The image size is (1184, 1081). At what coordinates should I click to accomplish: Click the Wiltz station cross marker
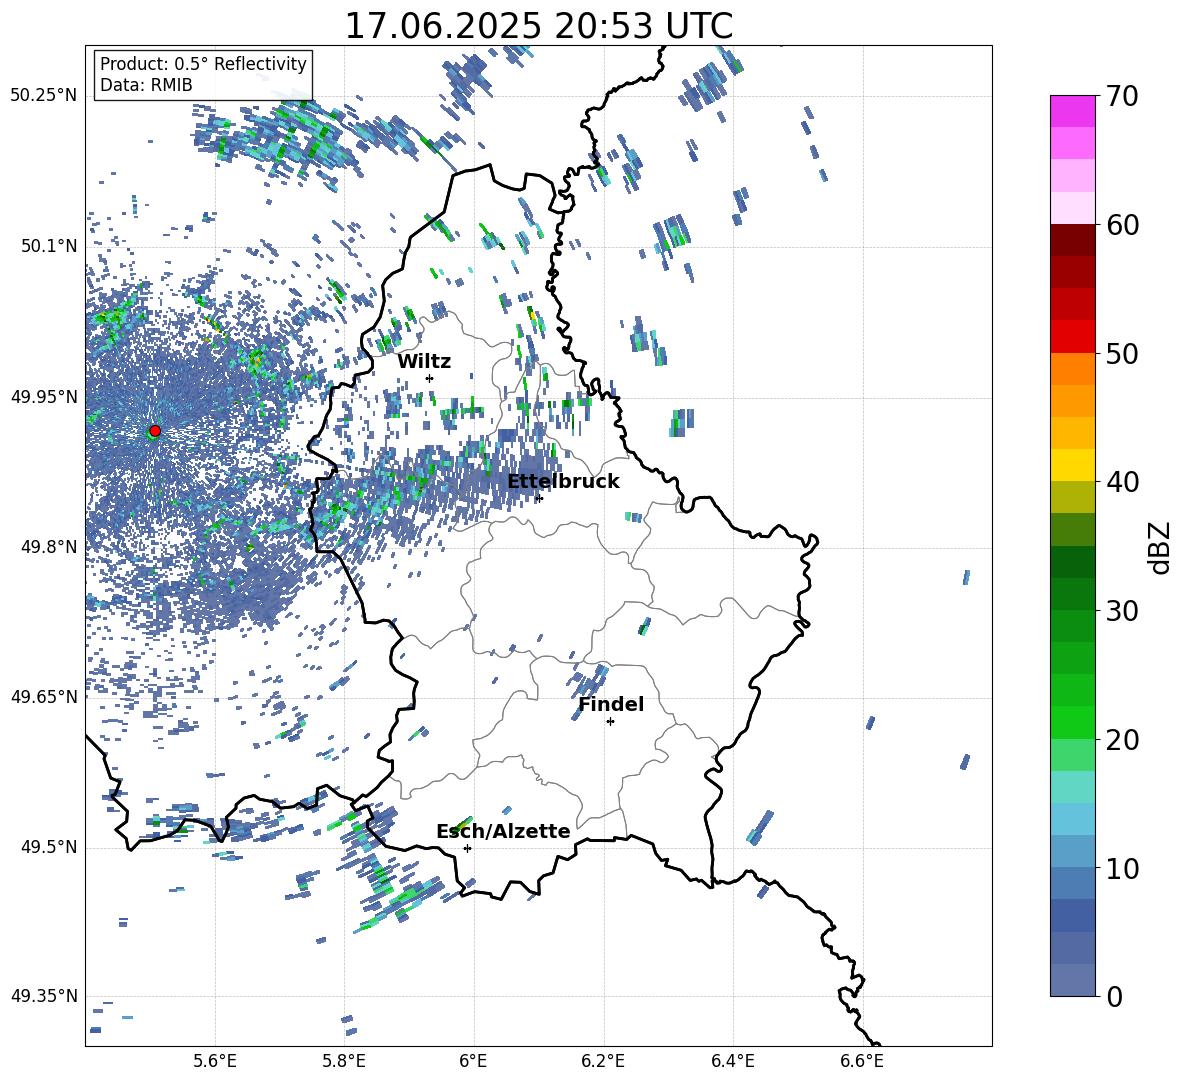click(430, 378)
